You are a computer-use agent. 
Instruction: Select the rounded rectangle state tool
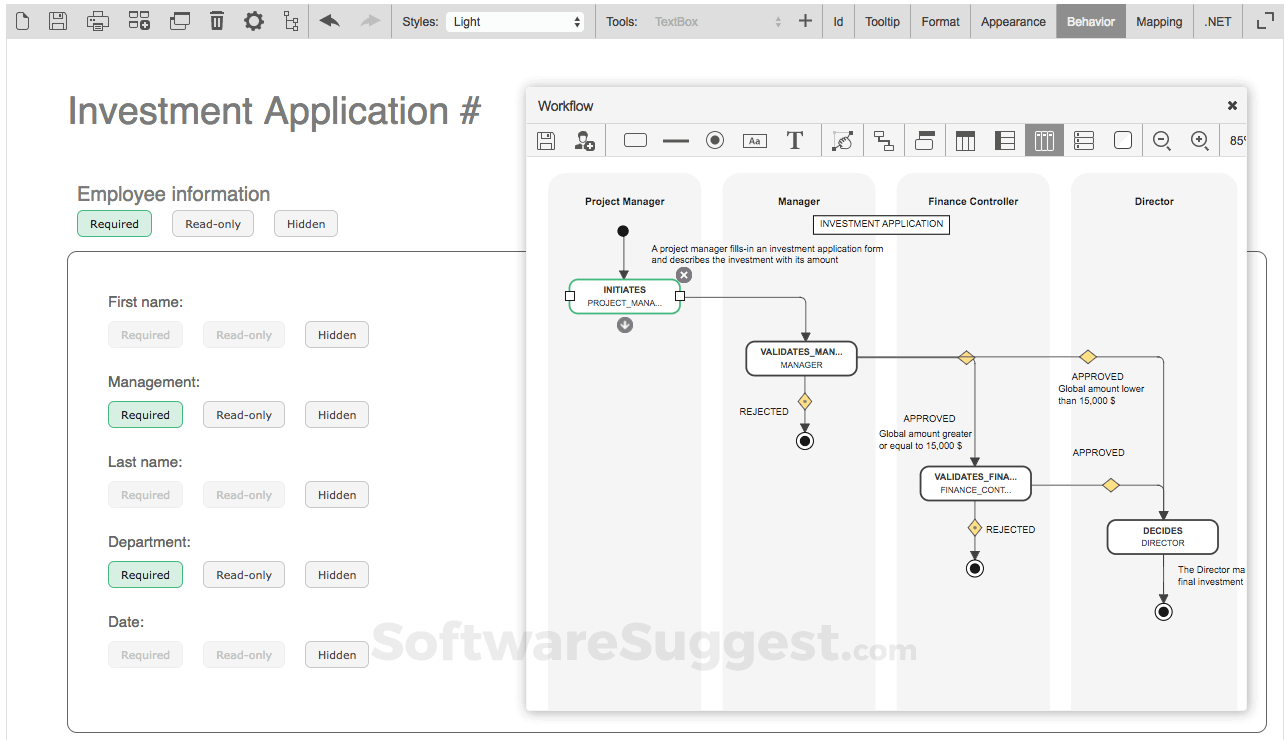click(634, 140)
